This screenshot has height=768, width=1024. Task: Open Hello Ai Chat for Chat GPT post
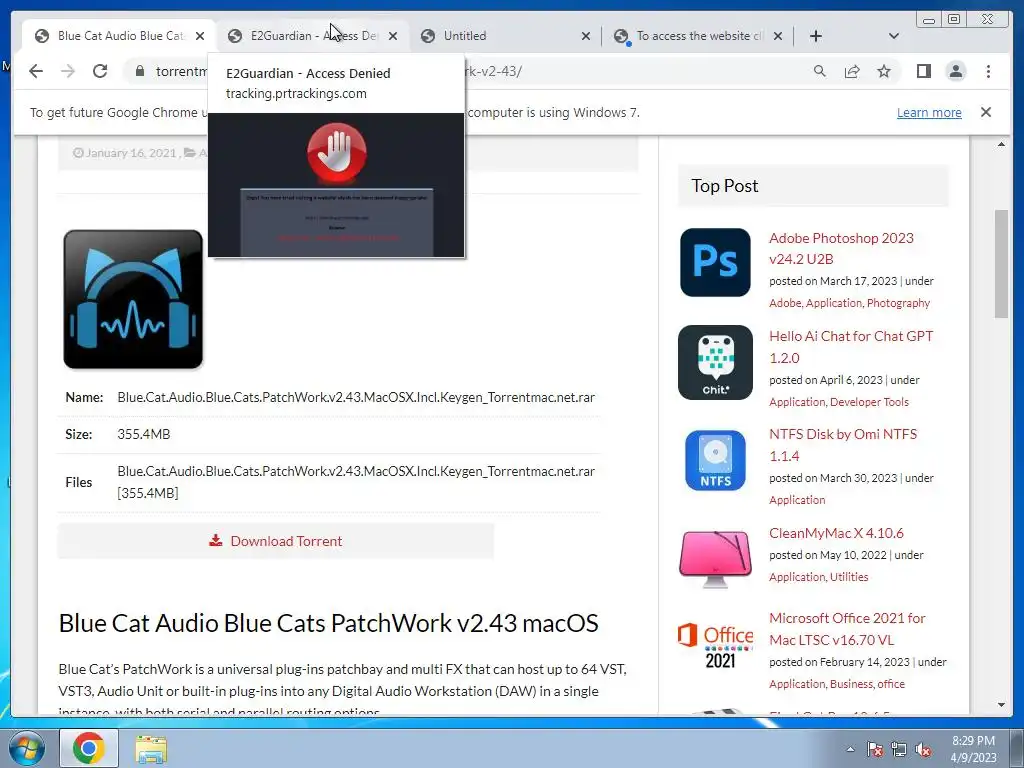tap(851, 347)
